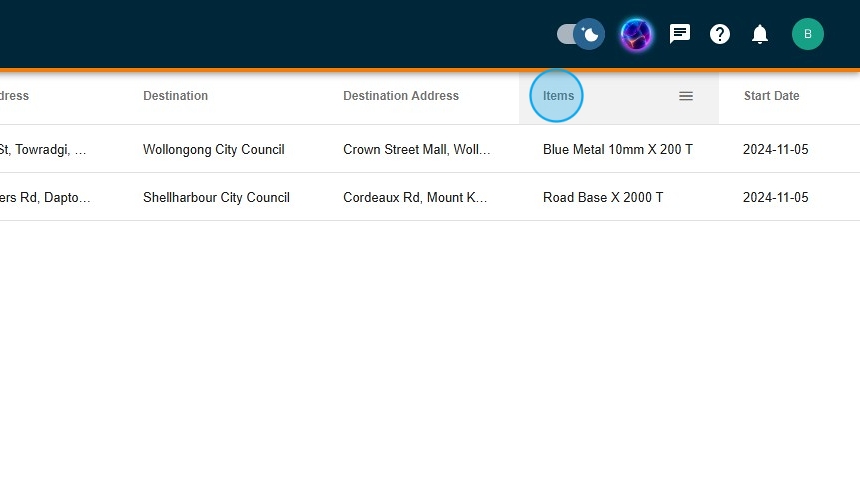Select the Wollongong City Council cell

click(213, 149)
